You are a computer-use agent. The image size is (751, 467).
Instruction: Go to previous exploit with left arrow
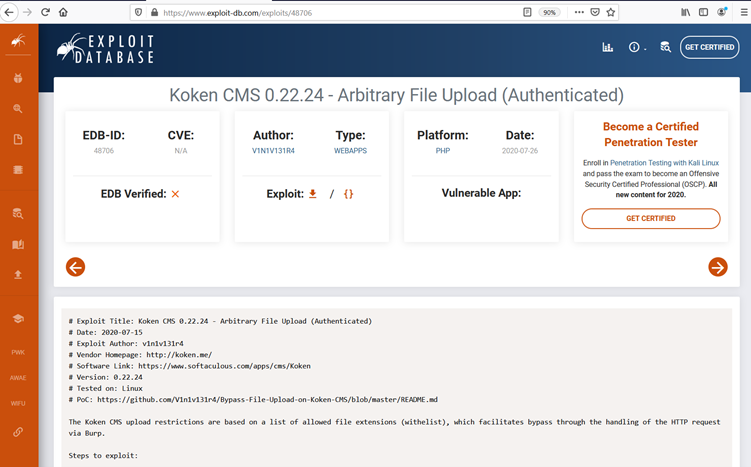75,266
